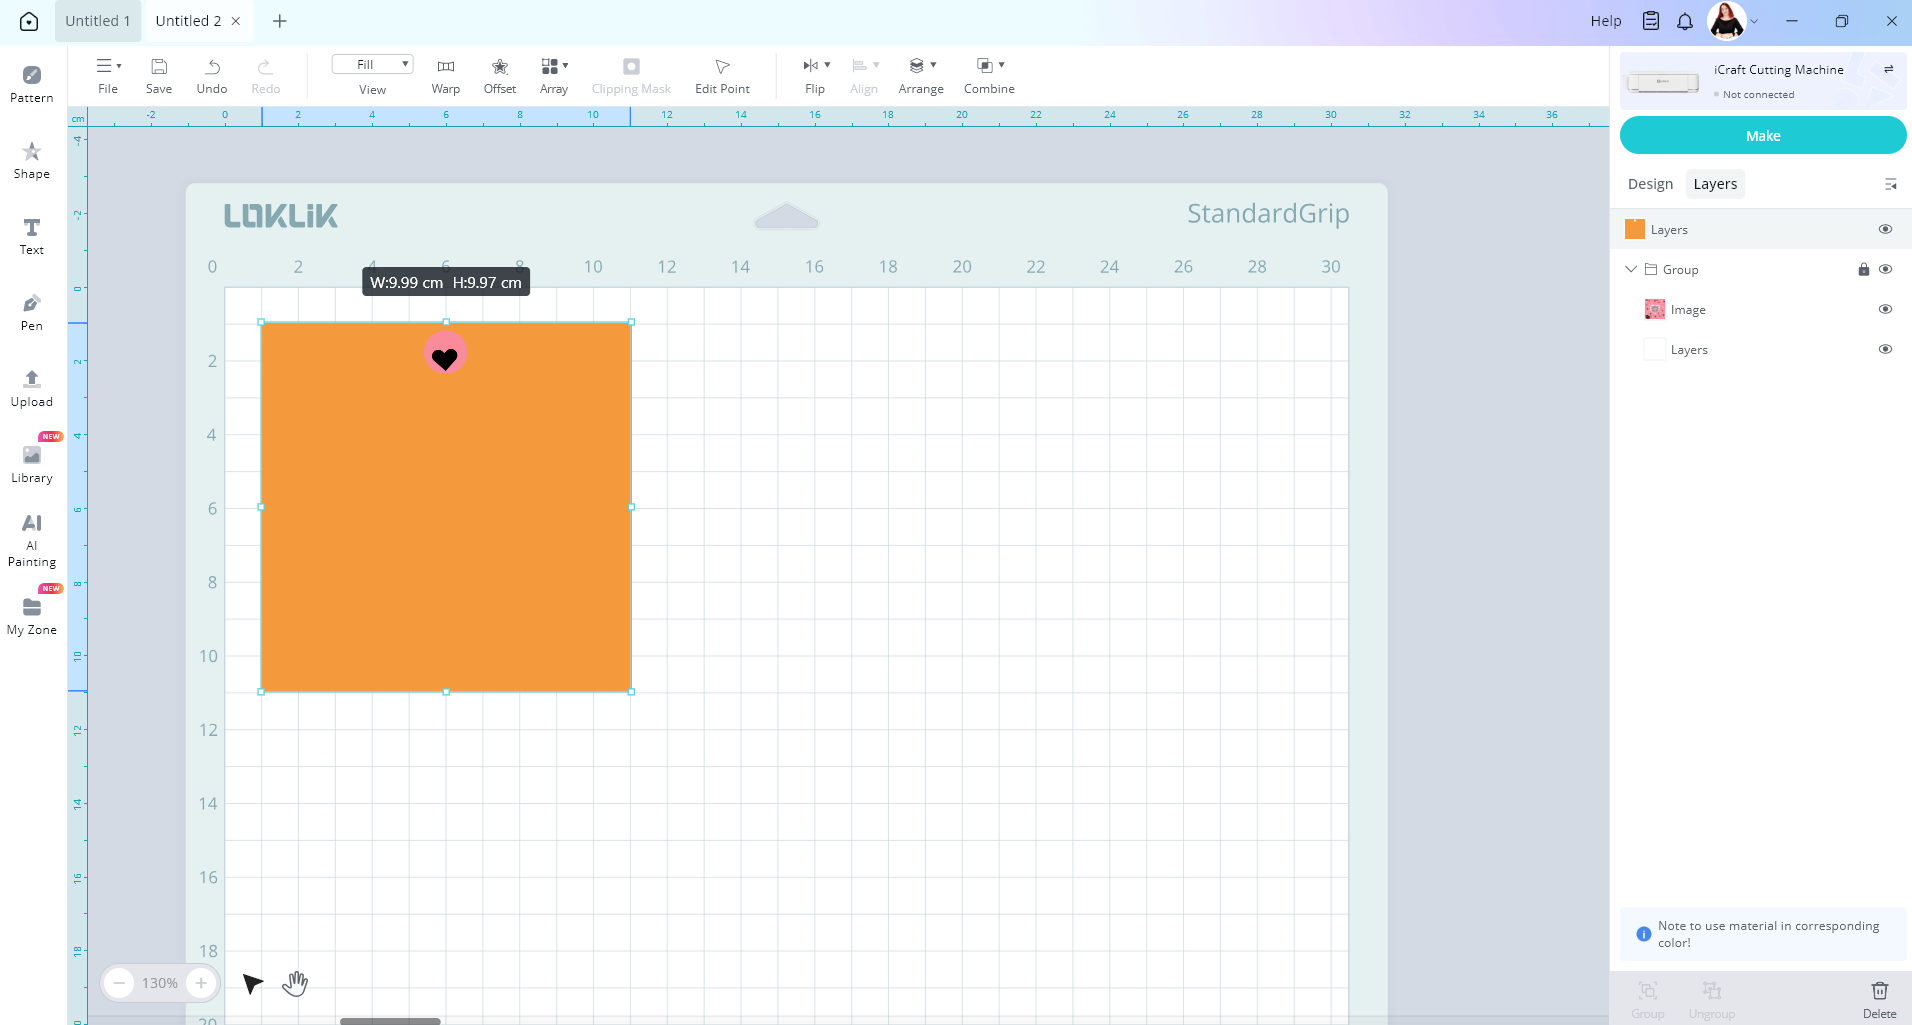The width and height of the screenshot is (1912, 1025).
Task: Hide the Image layer with eye icon
Action: [x=1885, y=309]
